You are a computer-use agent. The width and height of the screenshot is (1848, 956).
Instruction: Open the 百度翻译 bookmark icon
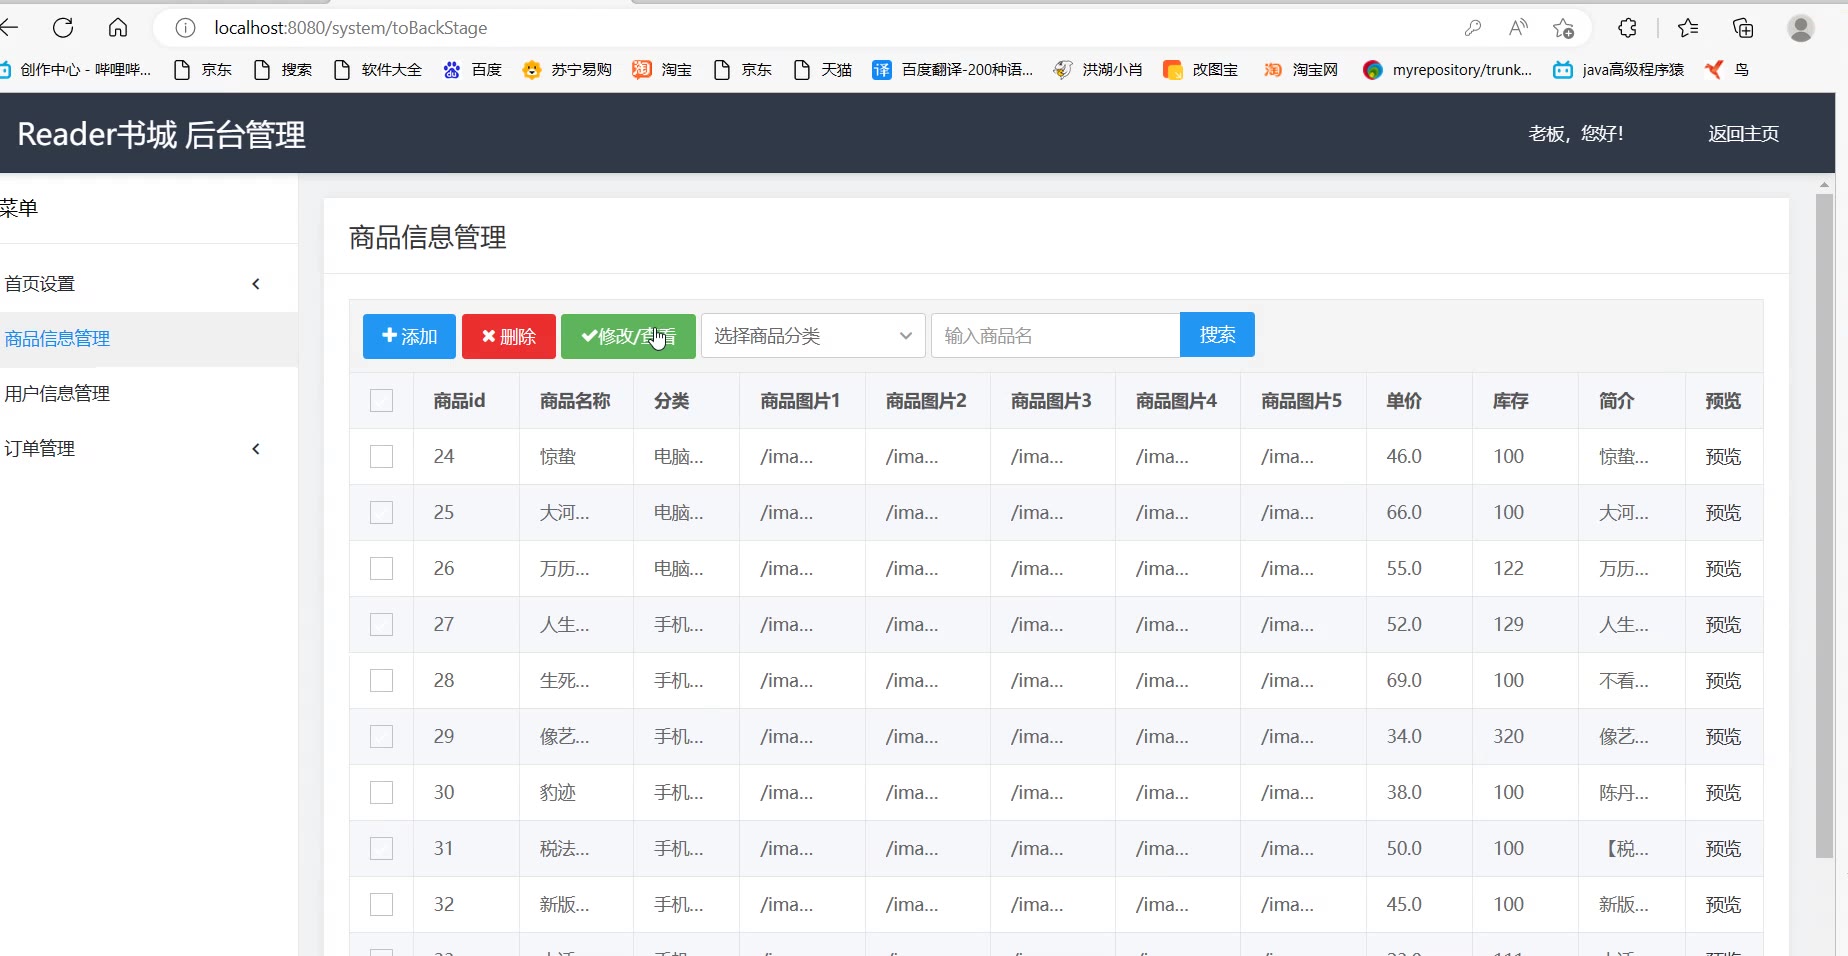click(x=881, y=69)
